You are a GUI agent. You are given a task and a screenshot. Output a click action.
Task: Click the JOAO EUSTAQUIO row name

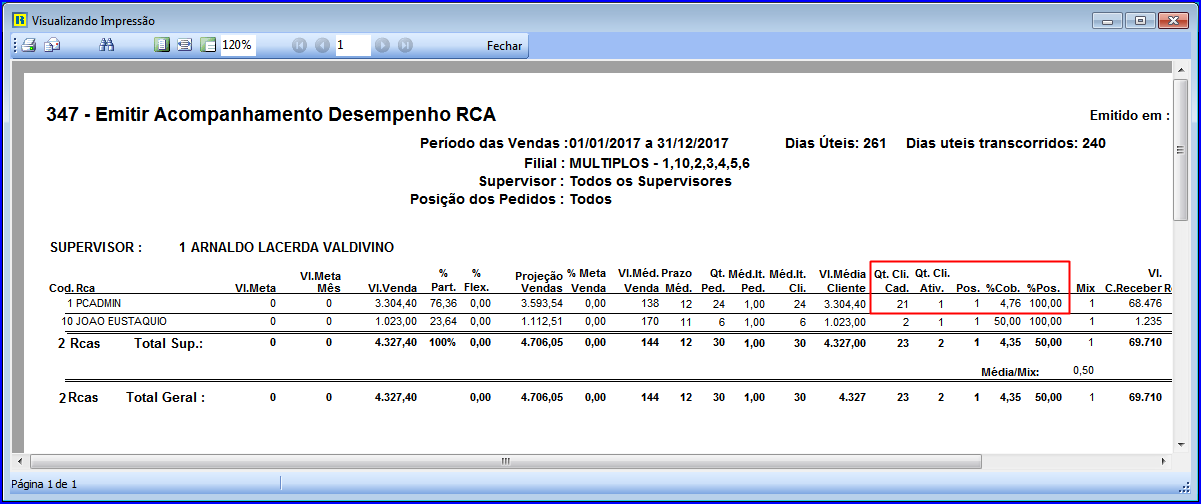point(121,322)
